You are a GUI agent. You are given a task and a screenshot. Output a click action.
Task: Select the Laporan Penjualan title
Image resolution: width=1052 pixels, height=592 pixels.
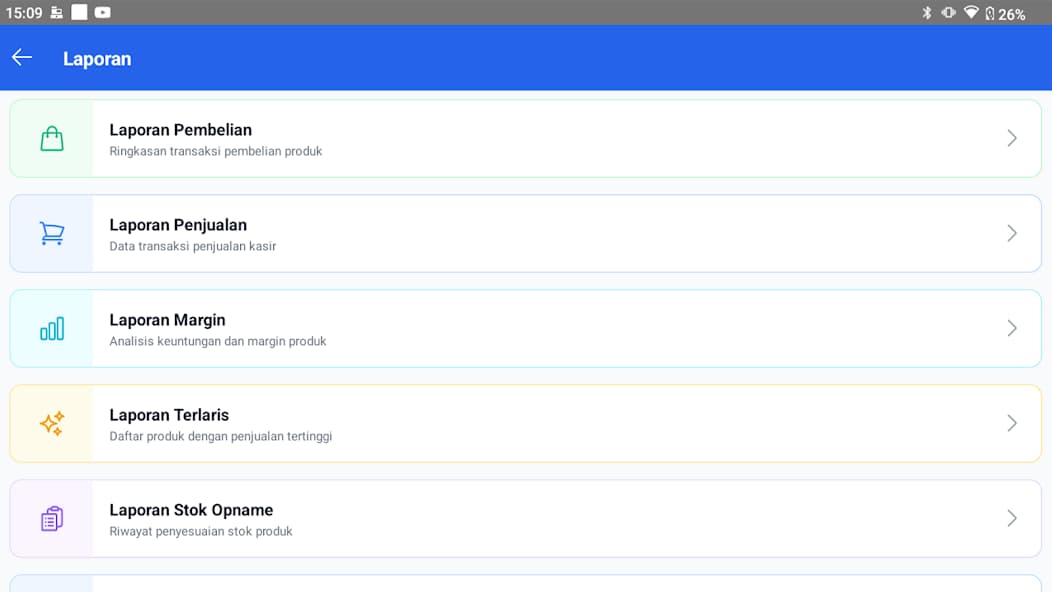(178, 226)
